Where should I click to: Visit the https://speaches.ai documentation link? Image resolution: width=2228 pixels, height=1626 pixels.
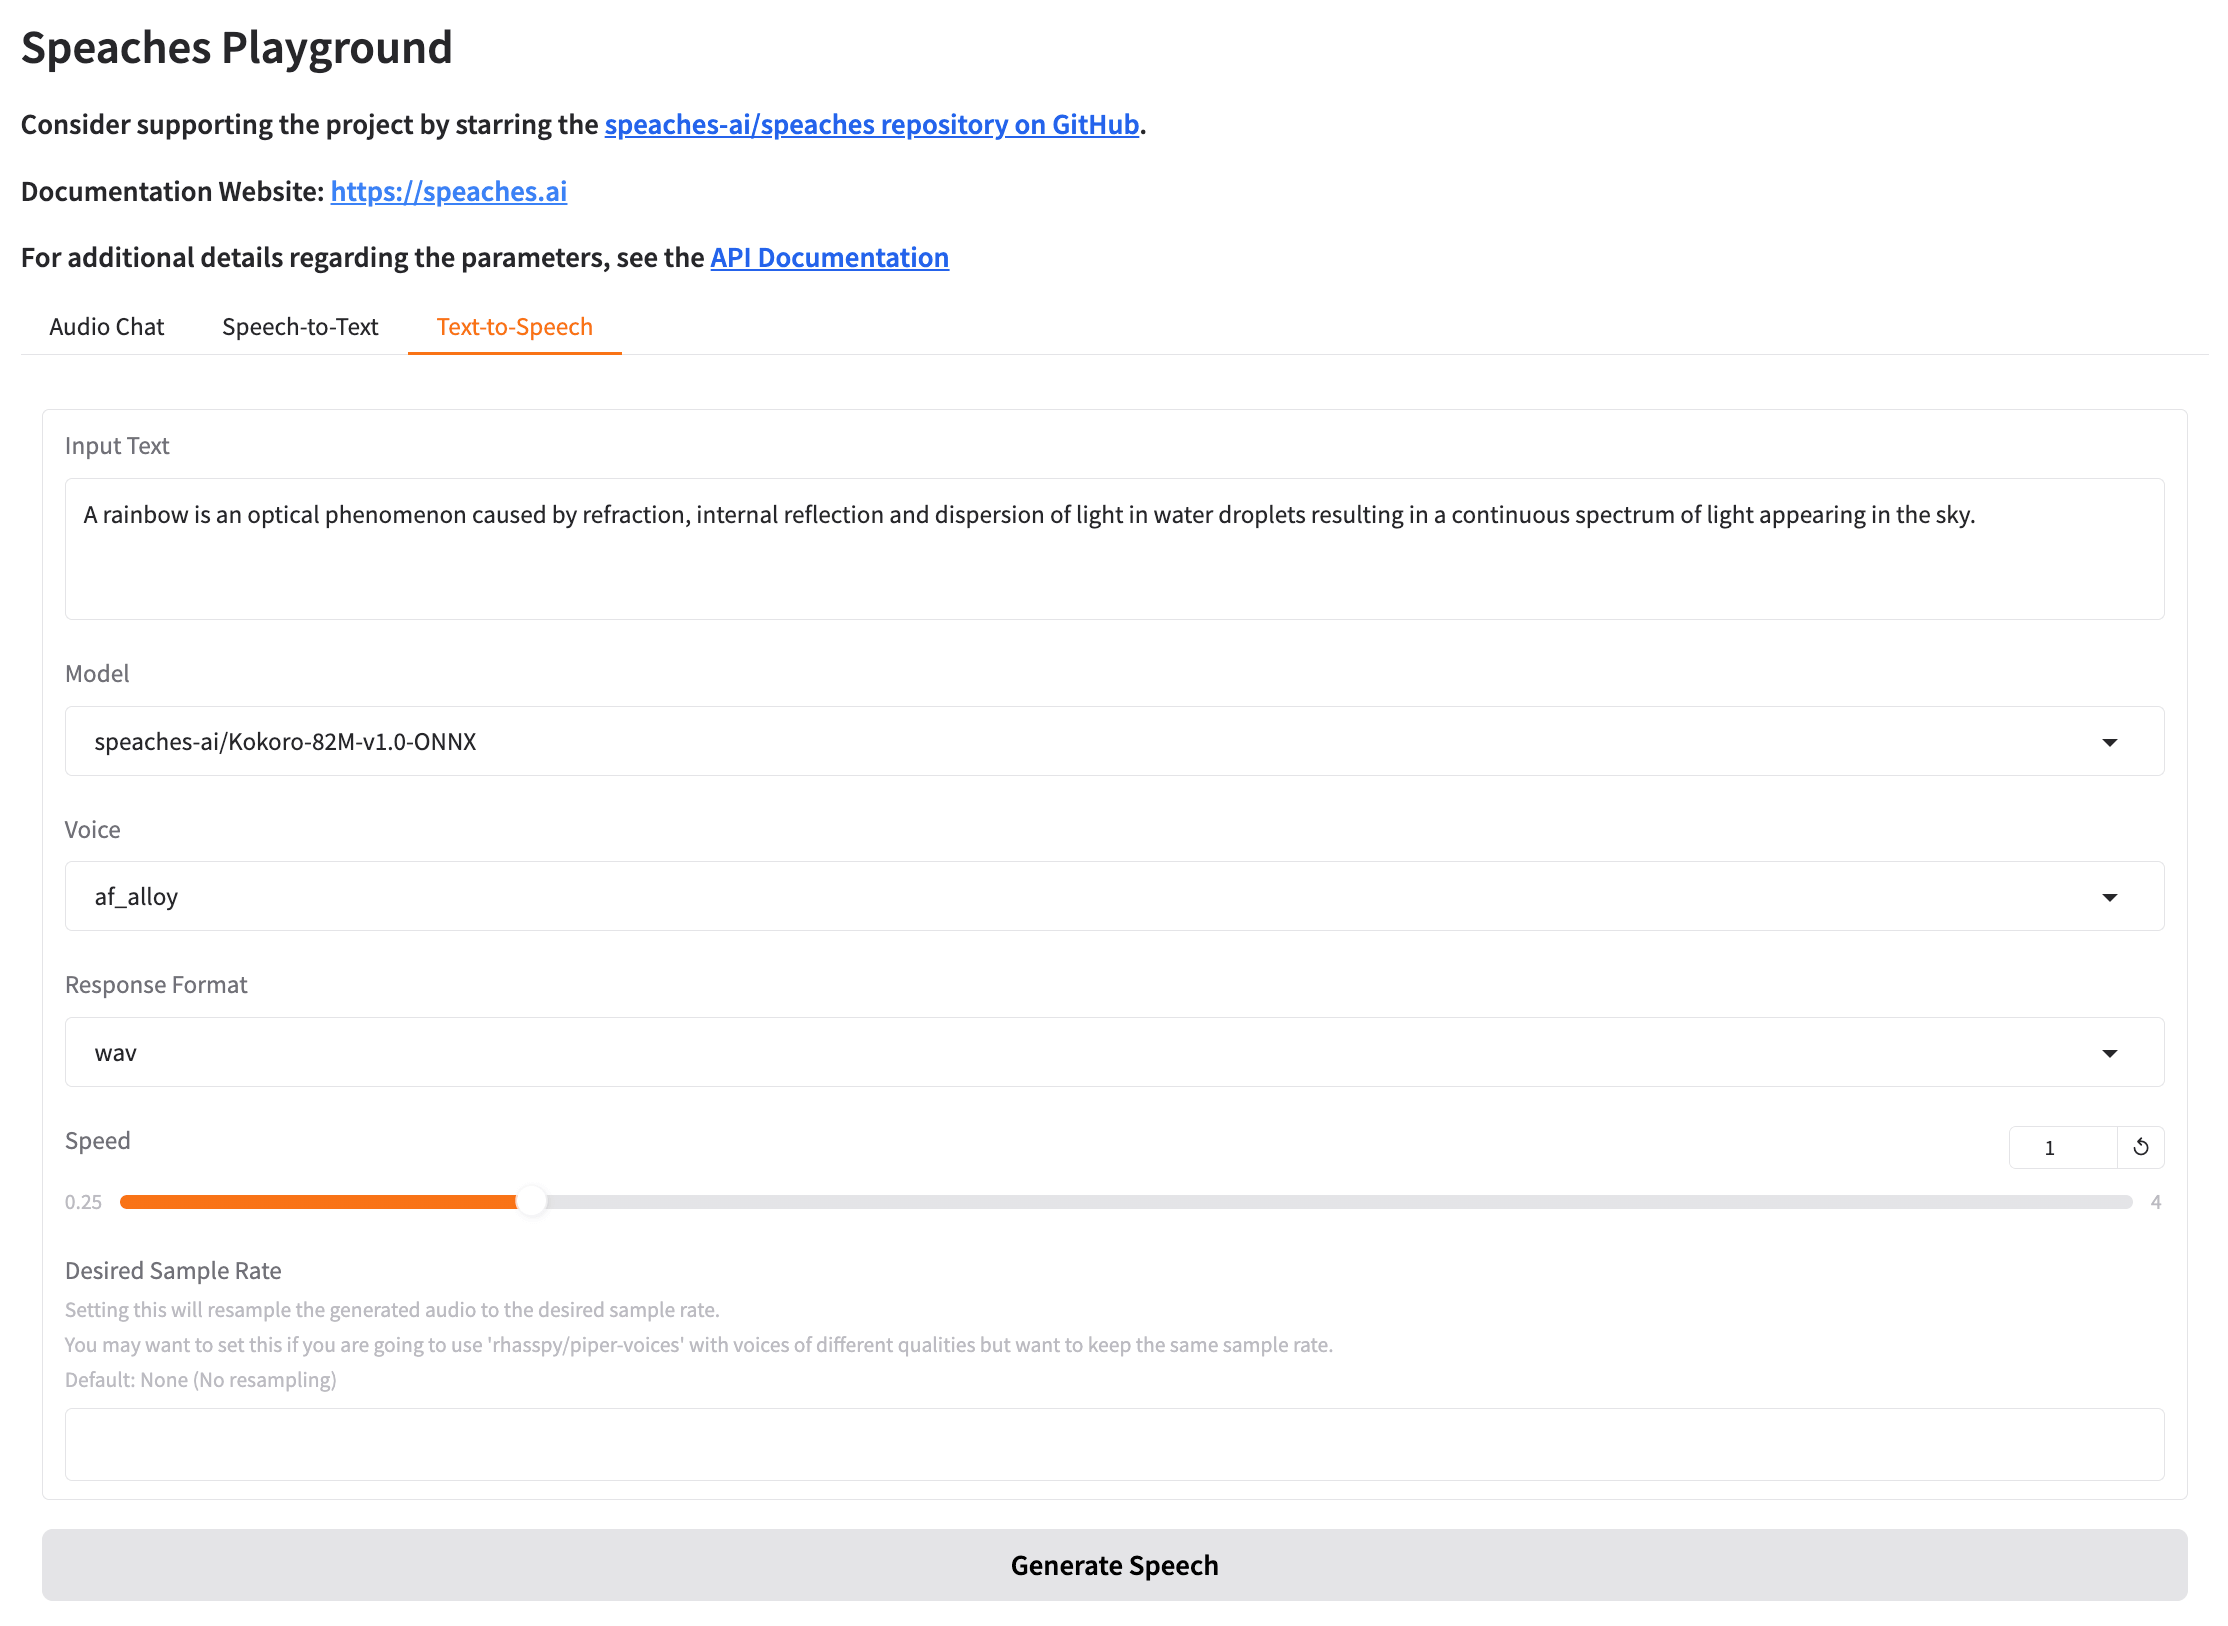[448, 192]
